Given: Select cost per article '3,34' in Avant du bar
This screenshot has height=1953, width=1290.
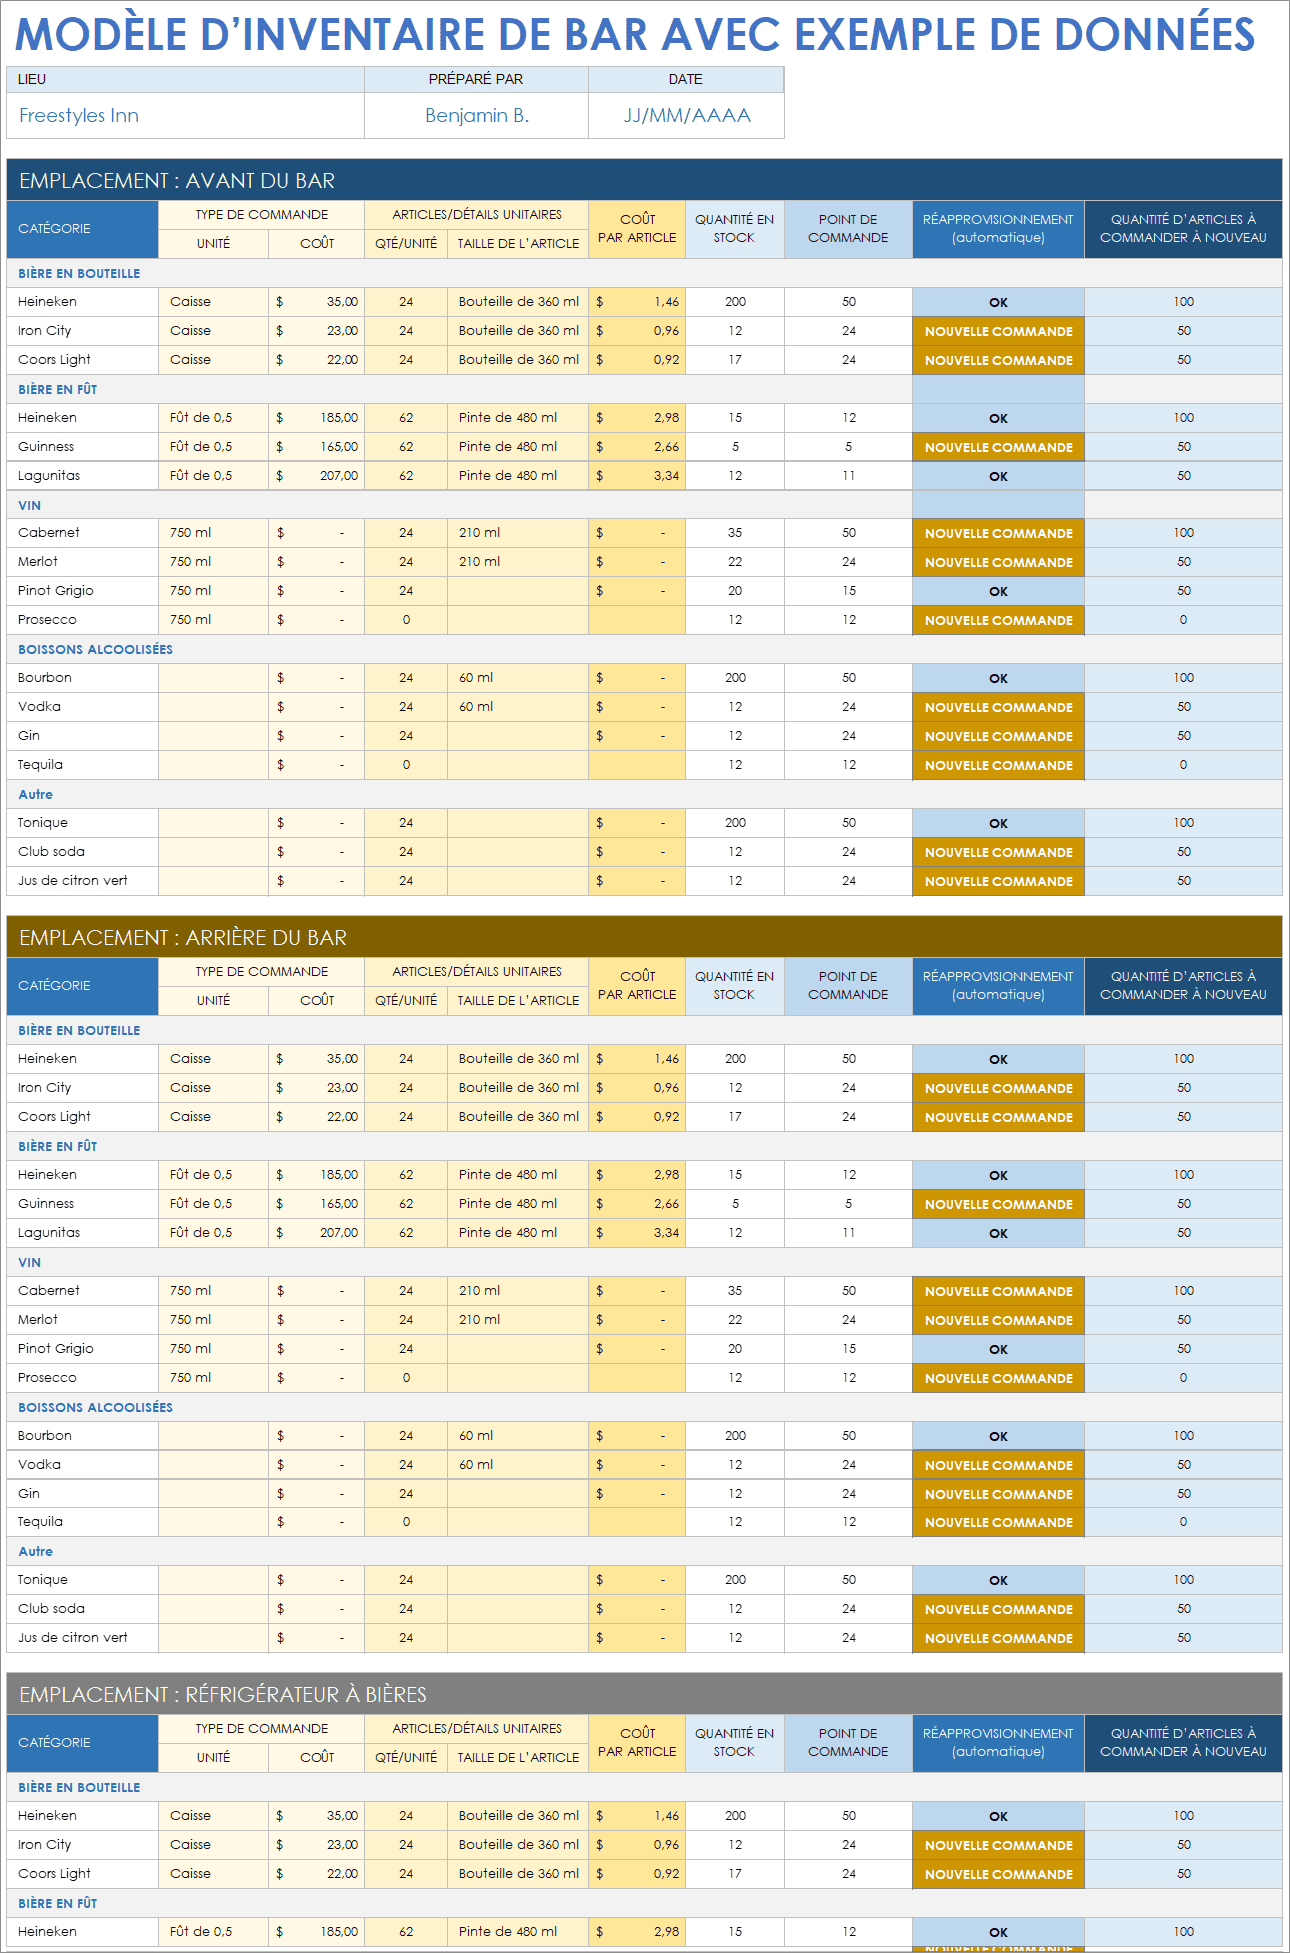Looking at the screenshot, I should 637,476.
